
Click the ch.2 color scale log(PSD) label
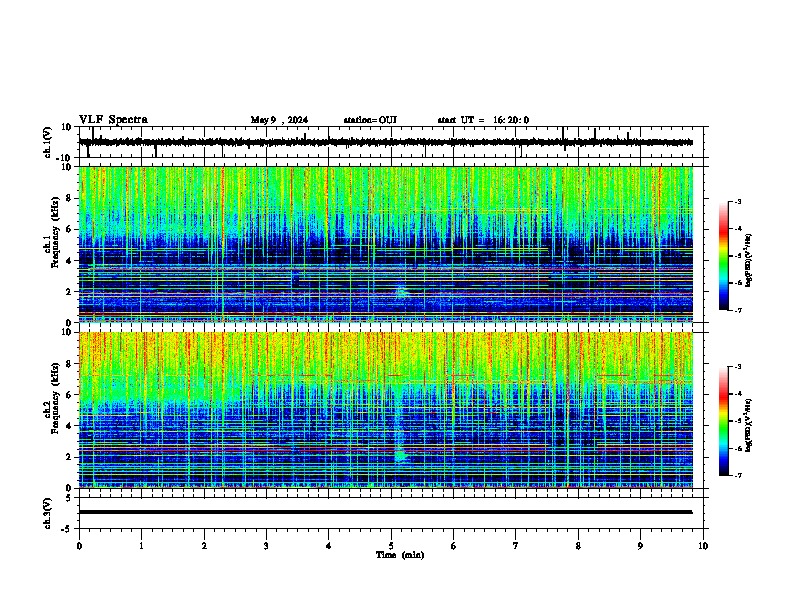[749, 425]
